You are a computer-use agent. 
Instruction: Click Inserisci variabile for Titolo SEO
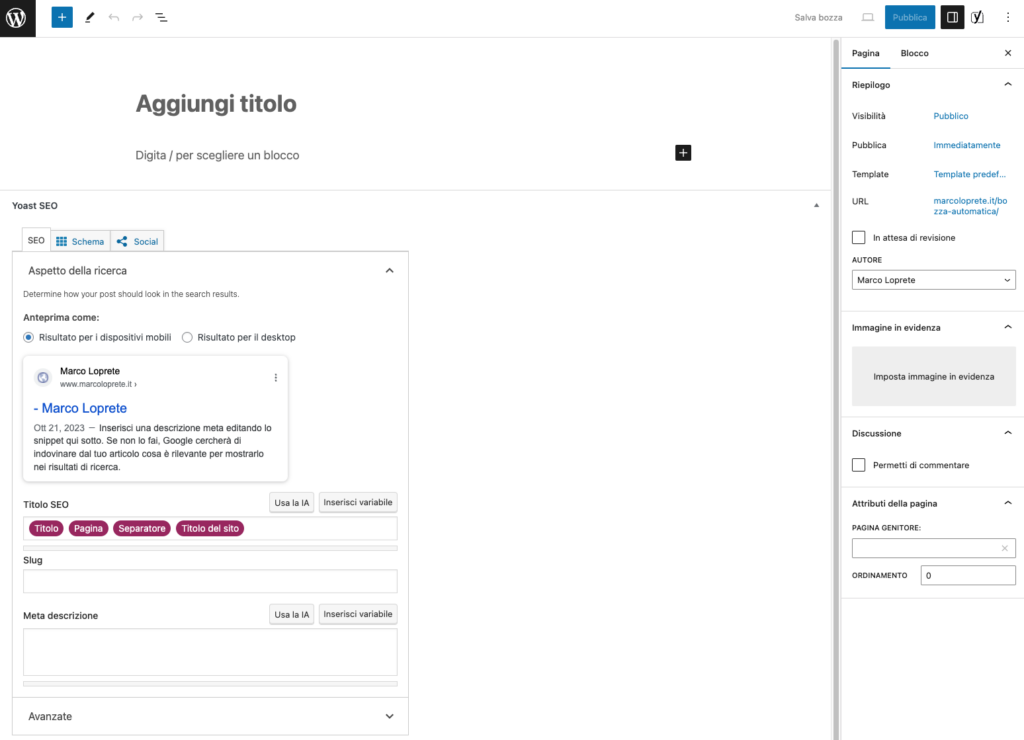358,502
